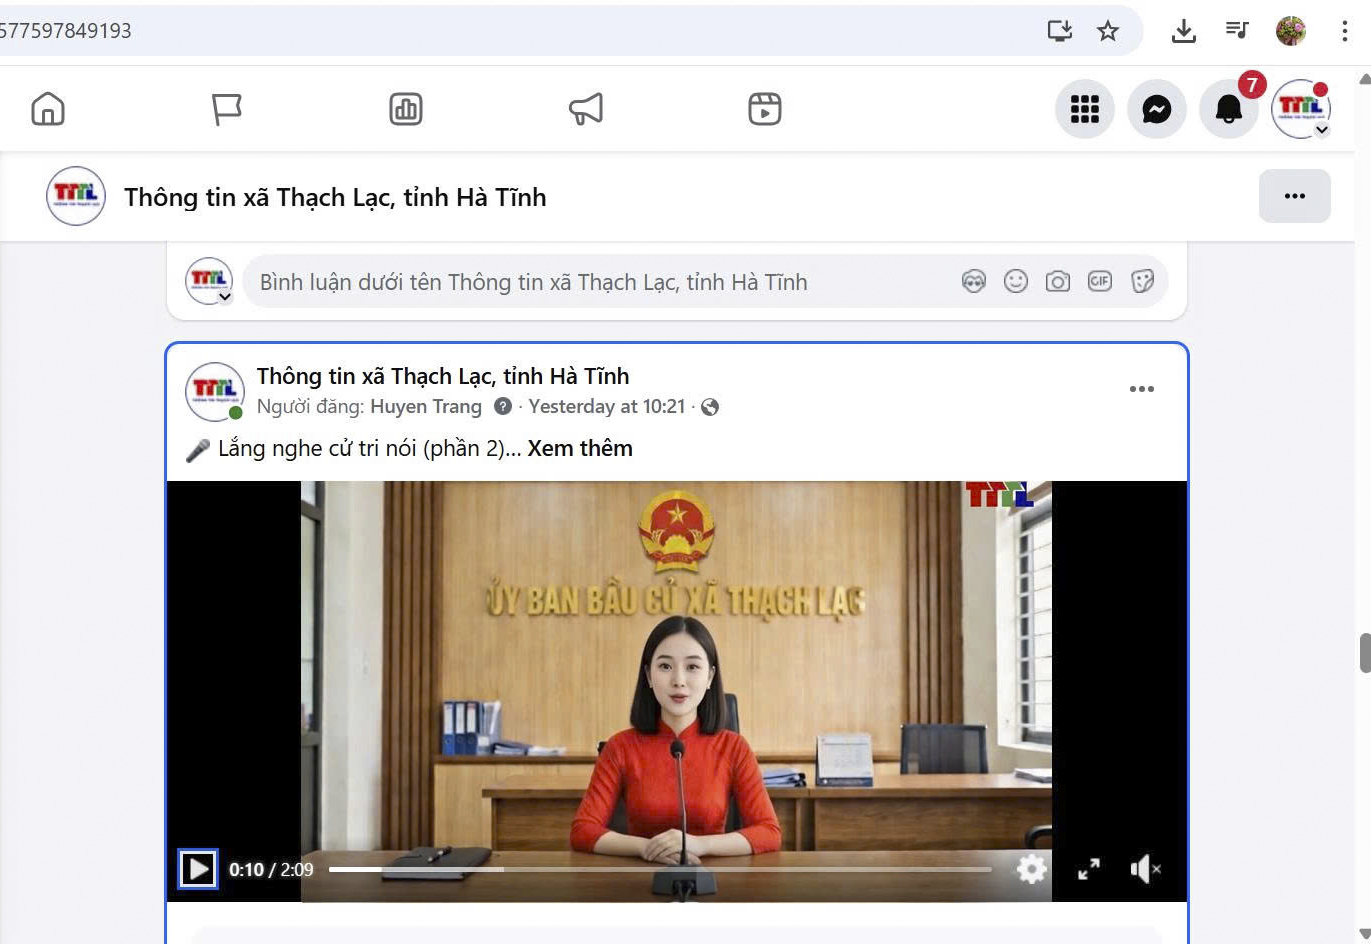Open the Insights chart icon
The width and height of the screenshot is (1371, 944).
click(406, 109)
